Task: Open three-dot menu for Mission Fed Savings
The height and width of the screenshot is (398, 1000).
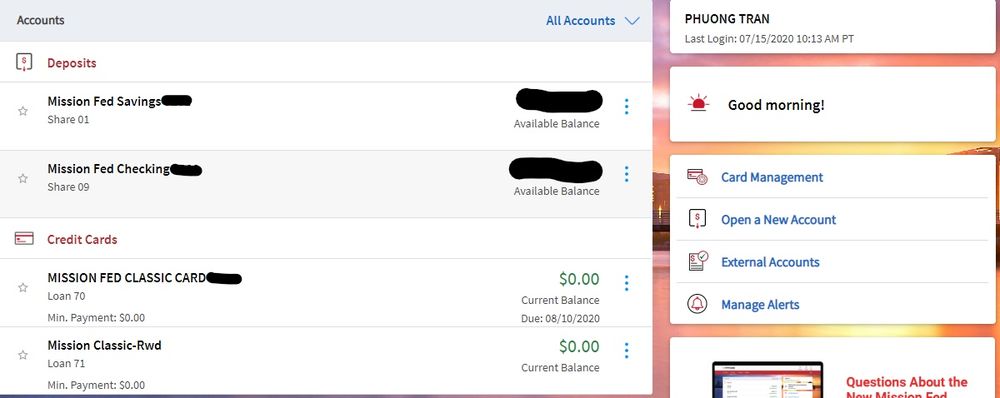Action: click(626, 107)
